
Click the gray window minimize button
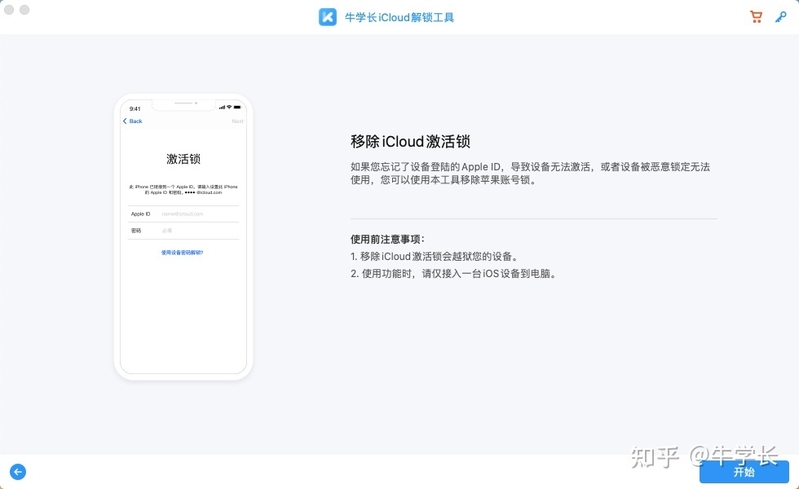click(x=24, y=10)
